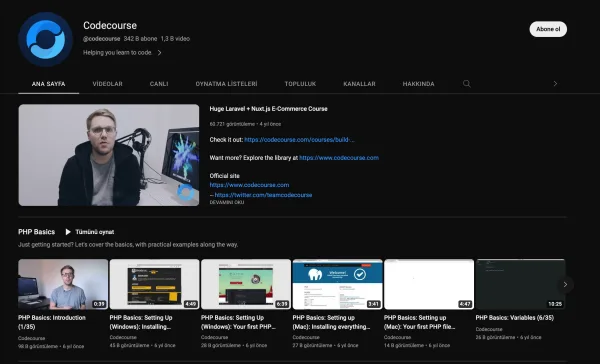Screen dimensions: 600x364
Task: Go to the OYNATMA LİSTELERİ tab
Action: tap(227, 84)
